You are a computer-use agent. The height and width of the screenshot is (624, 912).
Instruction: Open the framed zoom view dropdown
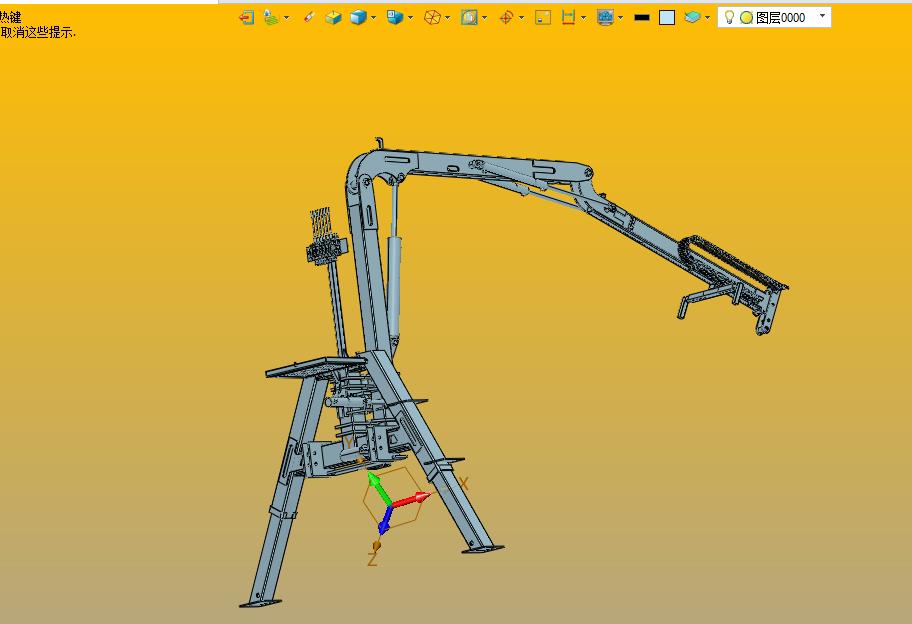(x=484, y=18)
